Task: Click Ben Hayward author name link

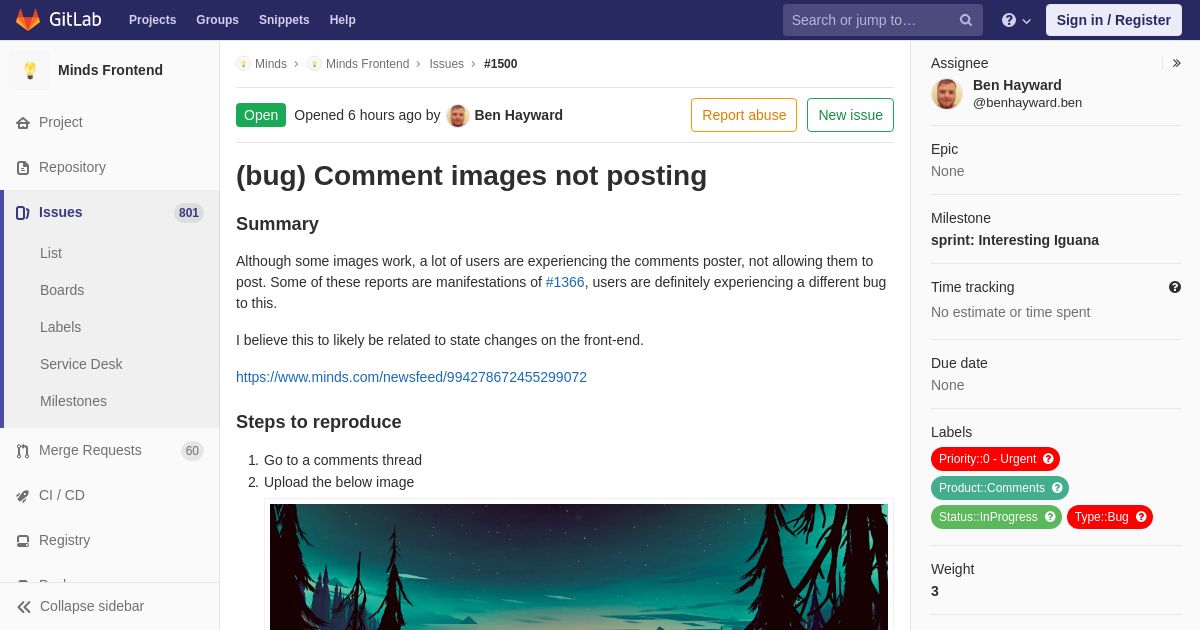Action: click(x=518, y=115)
